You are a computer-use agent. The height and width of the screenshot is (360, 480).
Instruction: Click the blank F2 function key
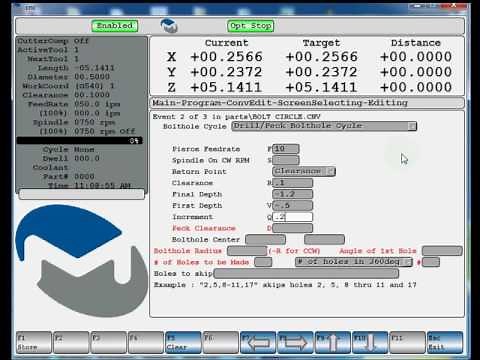click(x=71, y=342)
